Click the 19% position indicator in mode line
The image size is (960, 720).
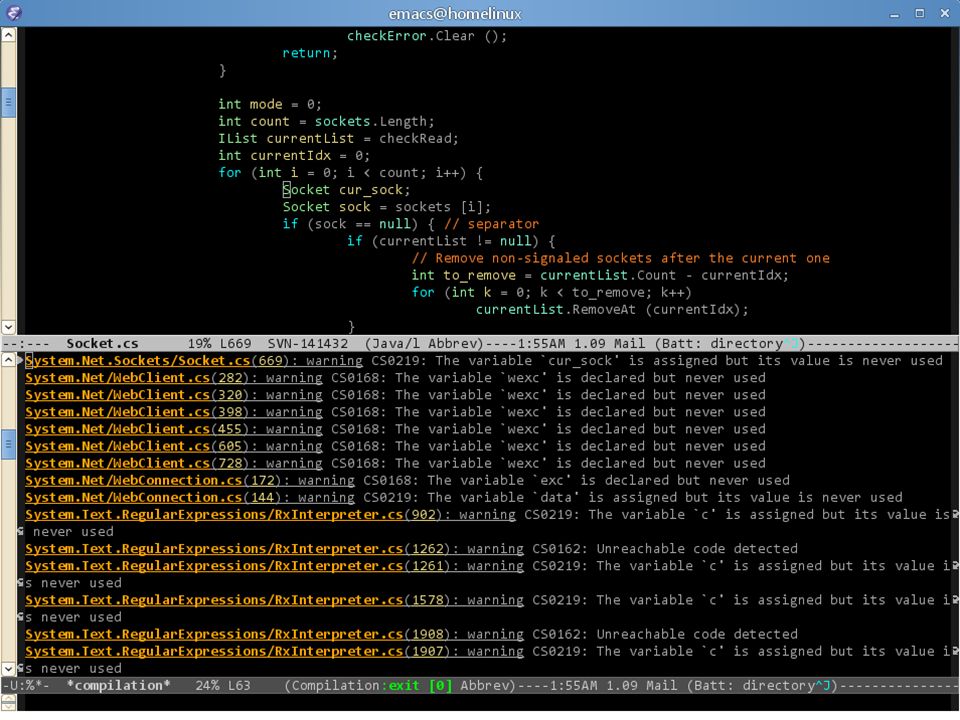click(x=199, y=343)
